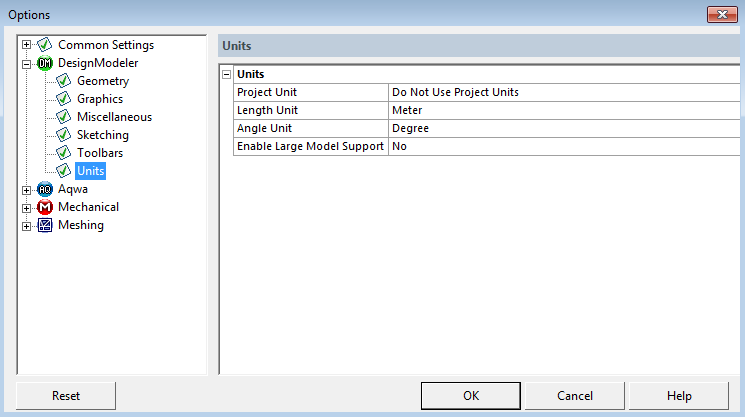The image size is (745, 417).
Task: Click the 'Enable Large Model Support' label
Action: point(310,146)
